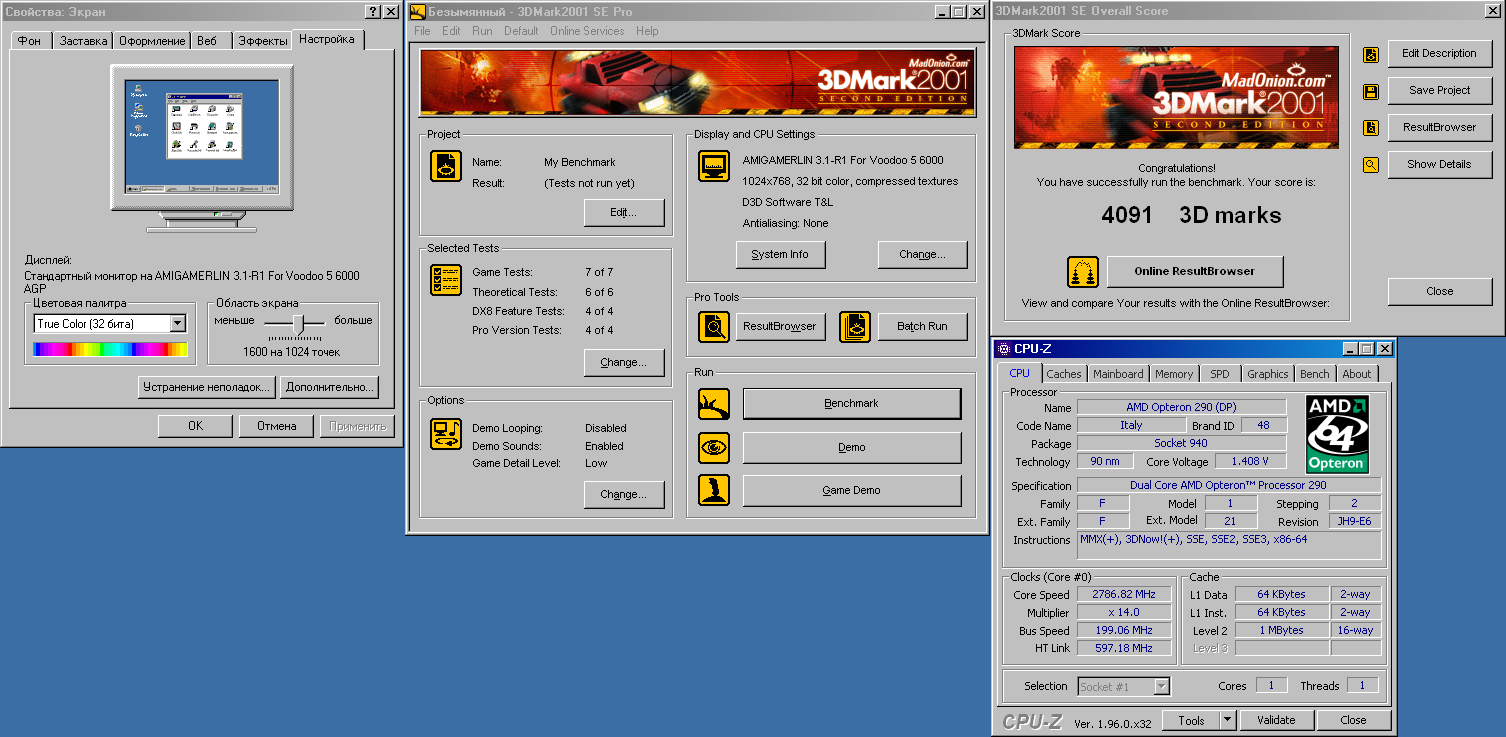Click the ResultBrowser magnifier icon in Pro Tools
This screenshot has height=737, width=1506.
point(714,327)
